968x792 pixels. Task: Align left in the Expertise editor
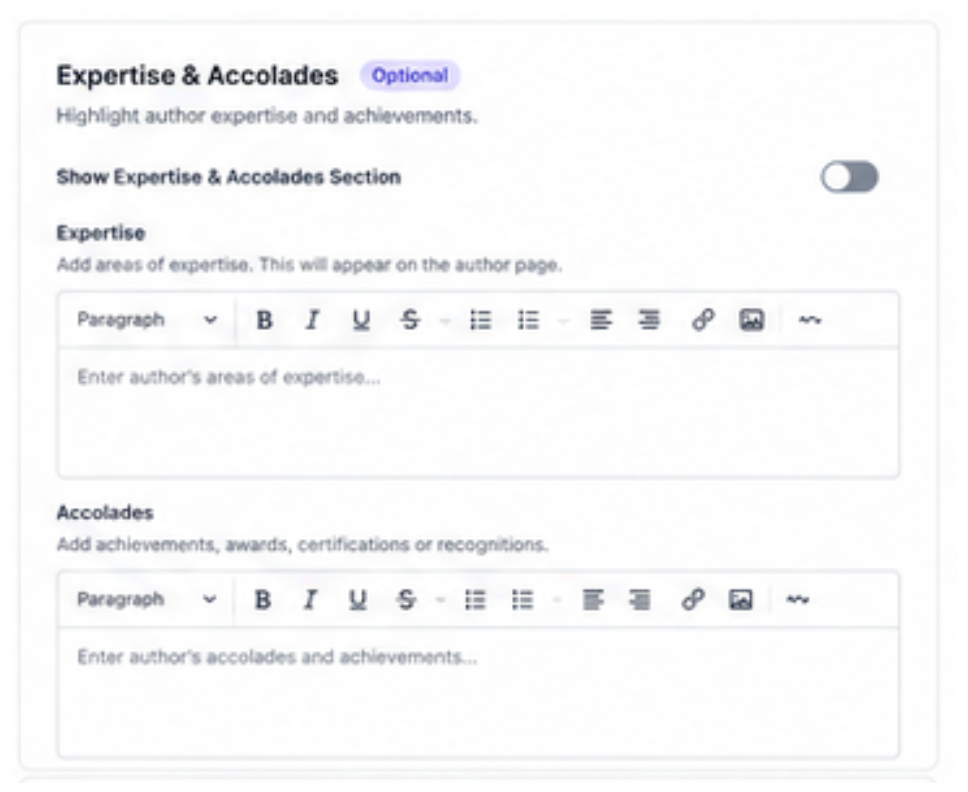[x=600, y=320]
